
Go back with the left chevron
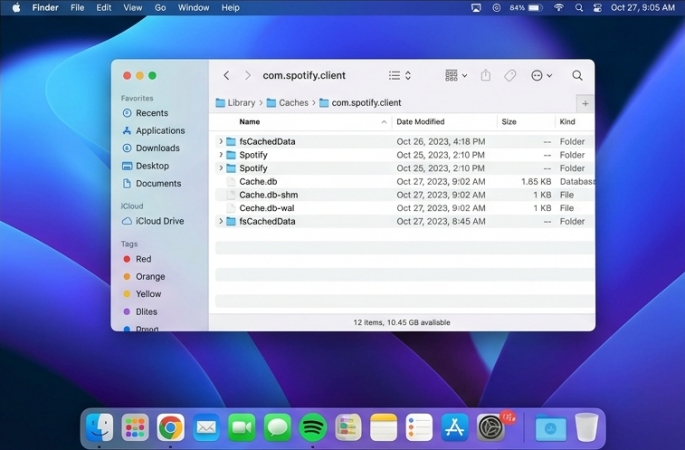(226, 76)
